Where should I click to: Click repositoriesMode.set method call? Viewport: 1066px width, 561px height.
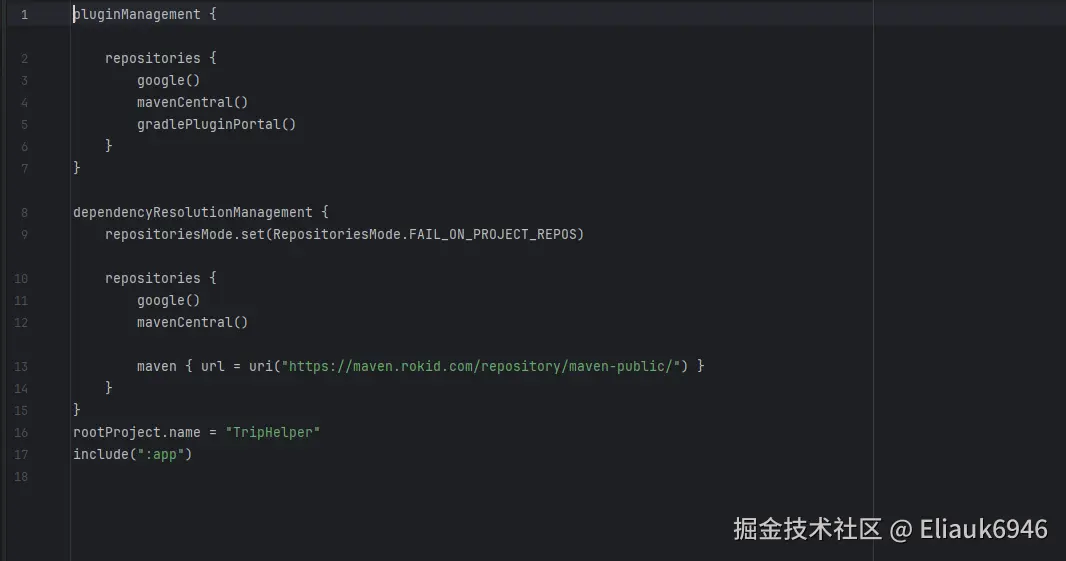pyautogui.click(x=185, y=234)
